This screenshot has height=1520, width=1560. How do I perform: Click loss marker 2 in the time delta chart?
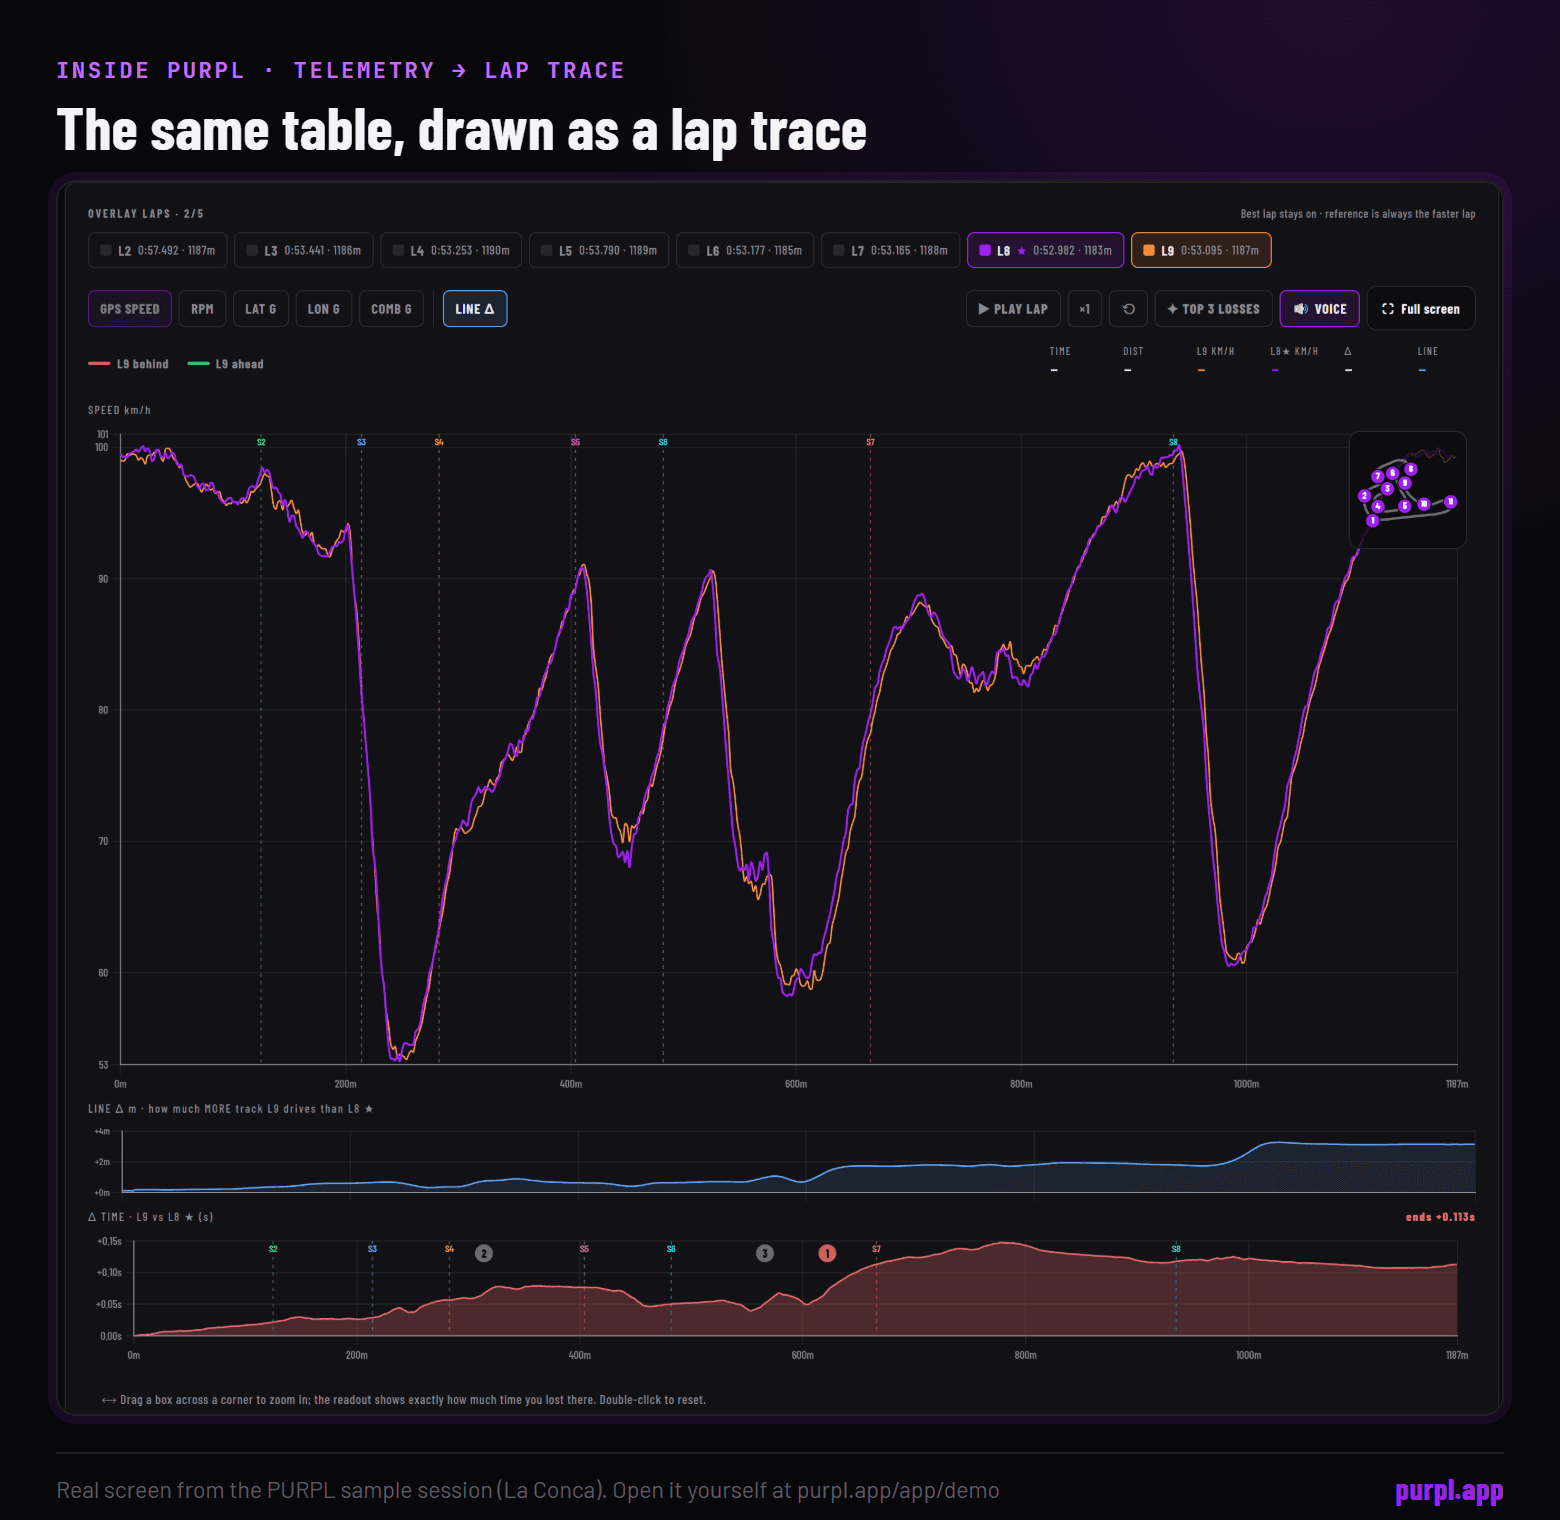pyautogui.click(x=484, y=1253)
